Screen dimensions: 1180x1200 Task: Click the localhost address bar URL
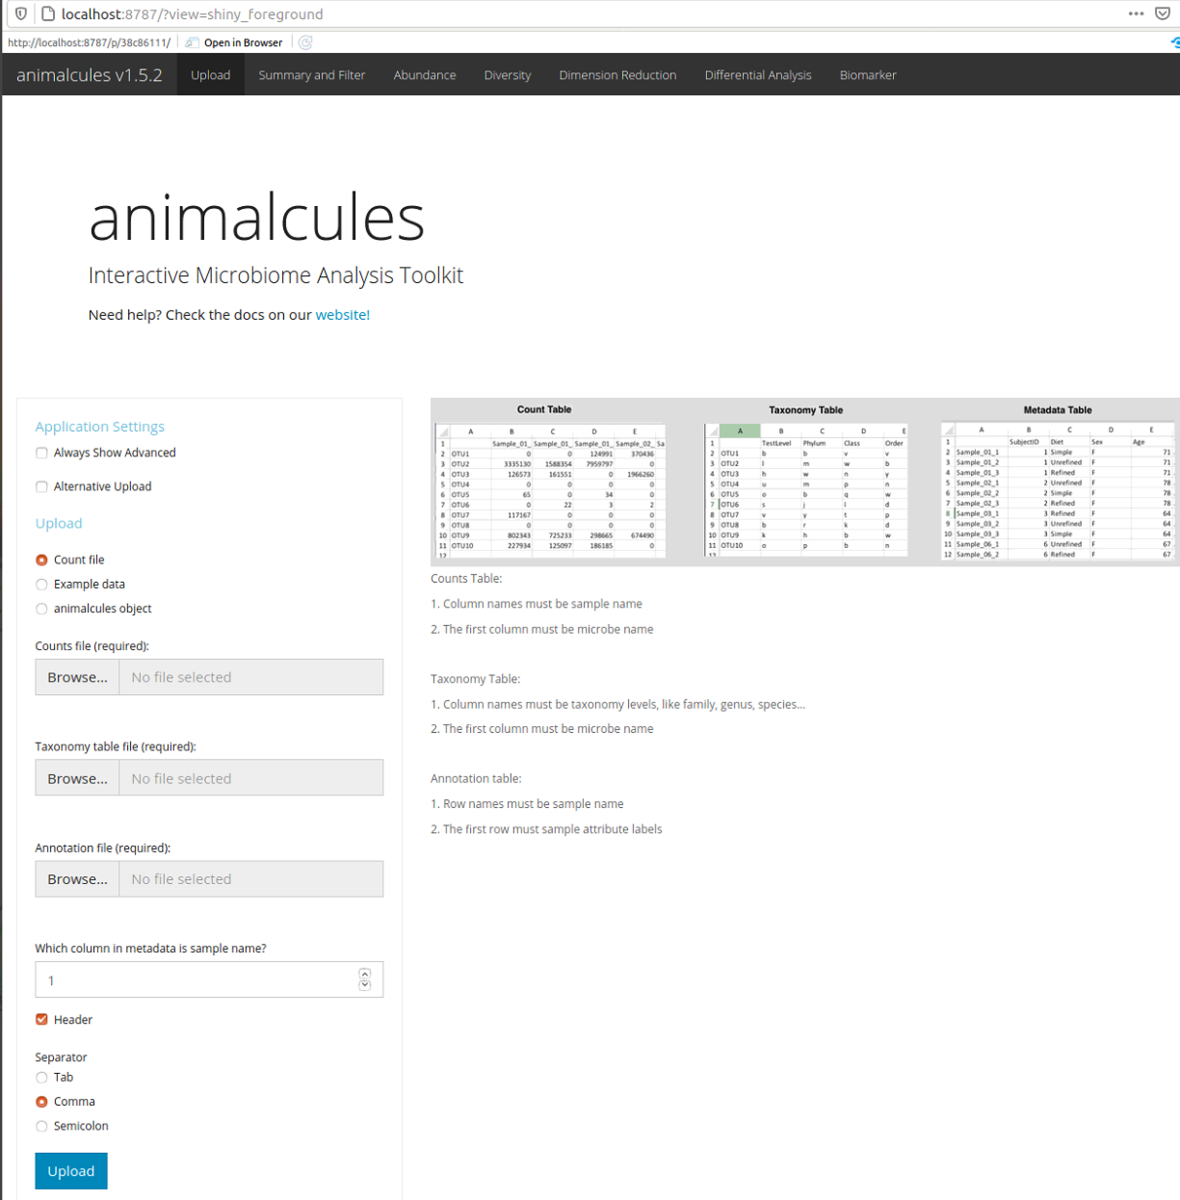(x=192, y=14)
